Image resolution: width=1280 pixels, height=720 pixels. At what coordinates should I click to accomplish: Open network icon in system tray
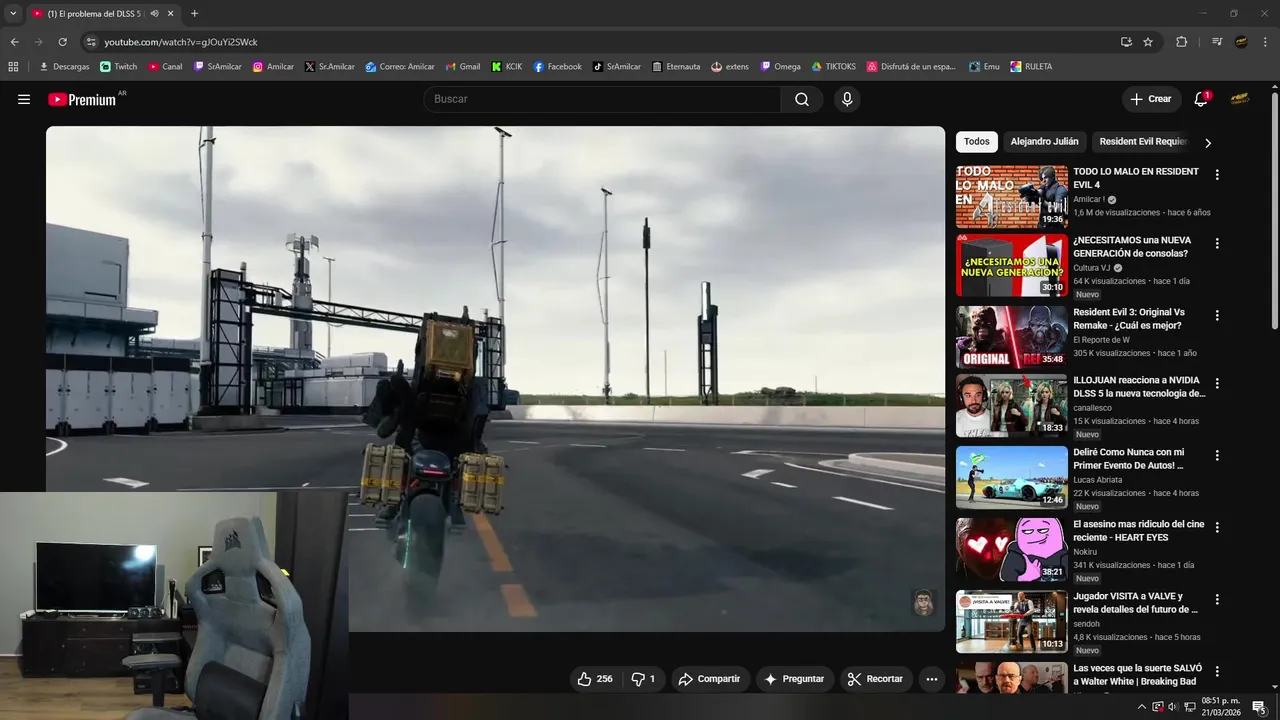pyautogui.click(x=1190, y=707)
